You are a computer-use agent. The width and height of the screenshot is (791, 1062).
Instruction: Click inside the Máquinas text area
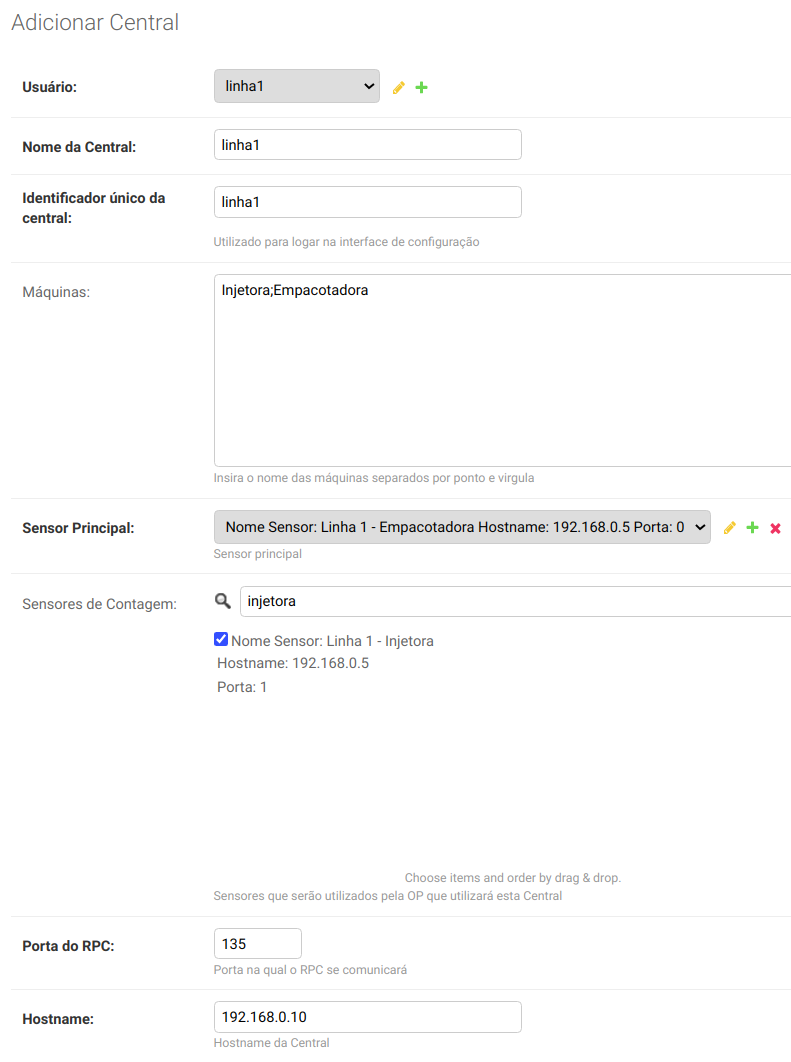click(x=502, y=370)
